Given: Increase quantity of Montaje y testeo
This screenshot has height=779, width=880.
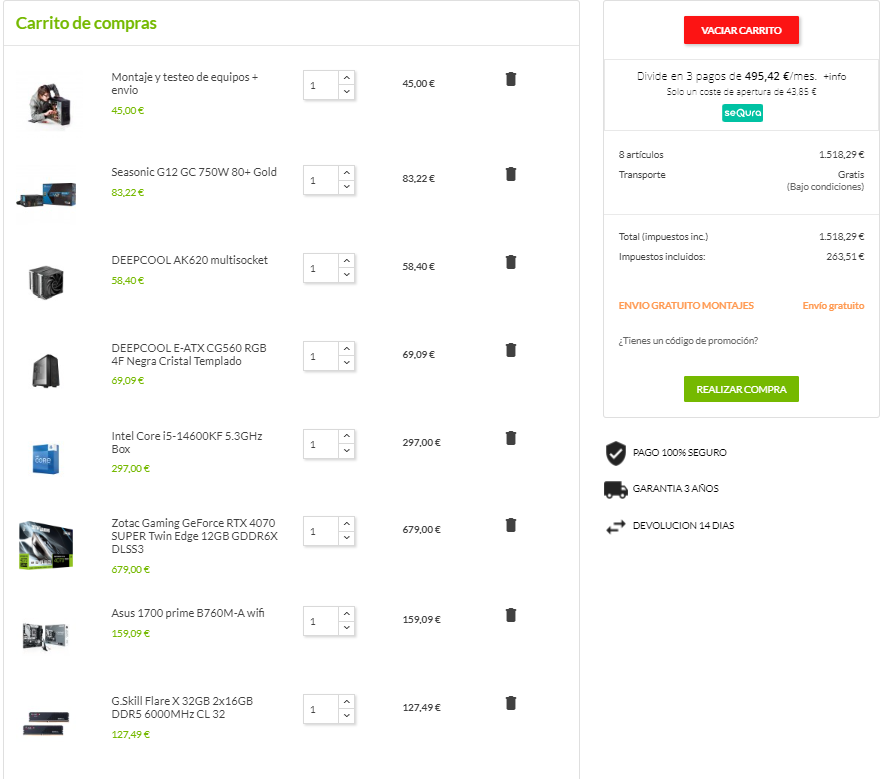Looking at the screenshot, I should [347, 78].
